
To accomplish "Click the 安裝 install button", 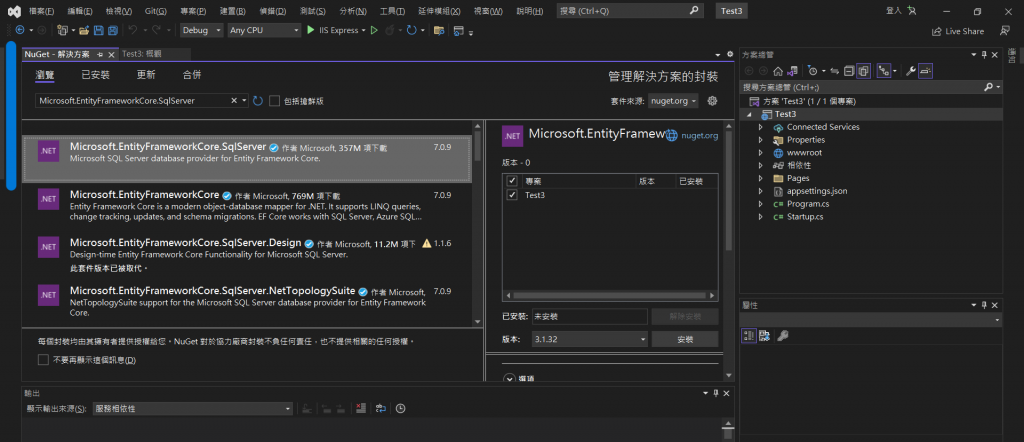I will [x=685, y=339].
